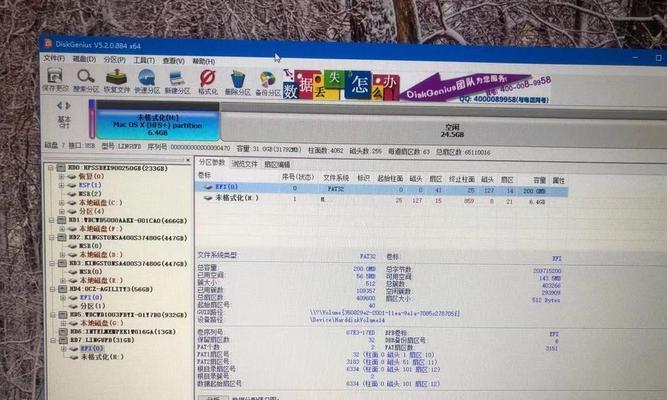Collapse the HD4 OCZ-AGILITY3 disk node
This screenshot has height=400, width=667.
point(53,289)
